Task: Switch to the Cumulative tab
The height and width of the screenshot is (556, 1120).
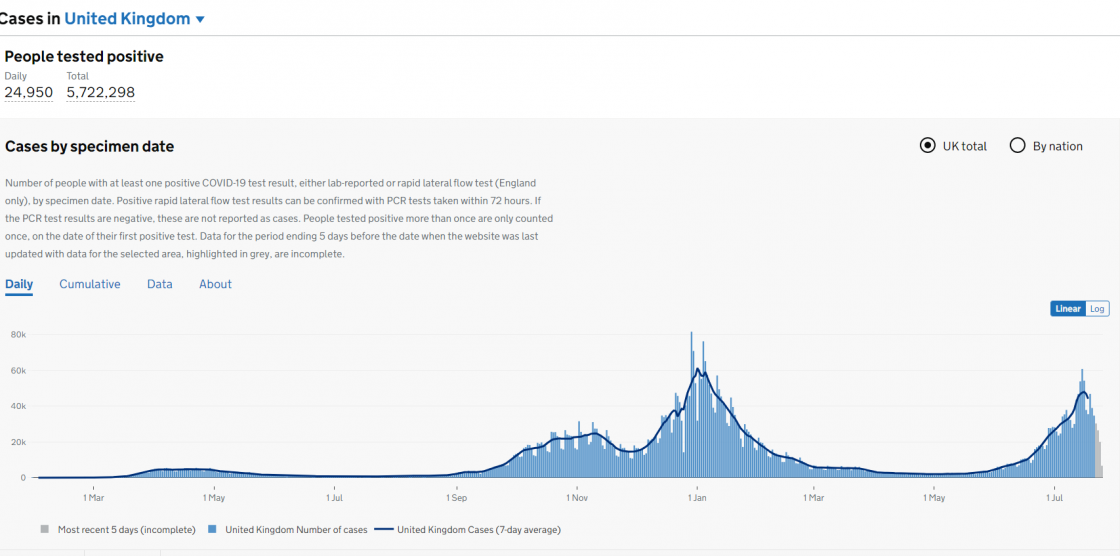Action: 90,284
